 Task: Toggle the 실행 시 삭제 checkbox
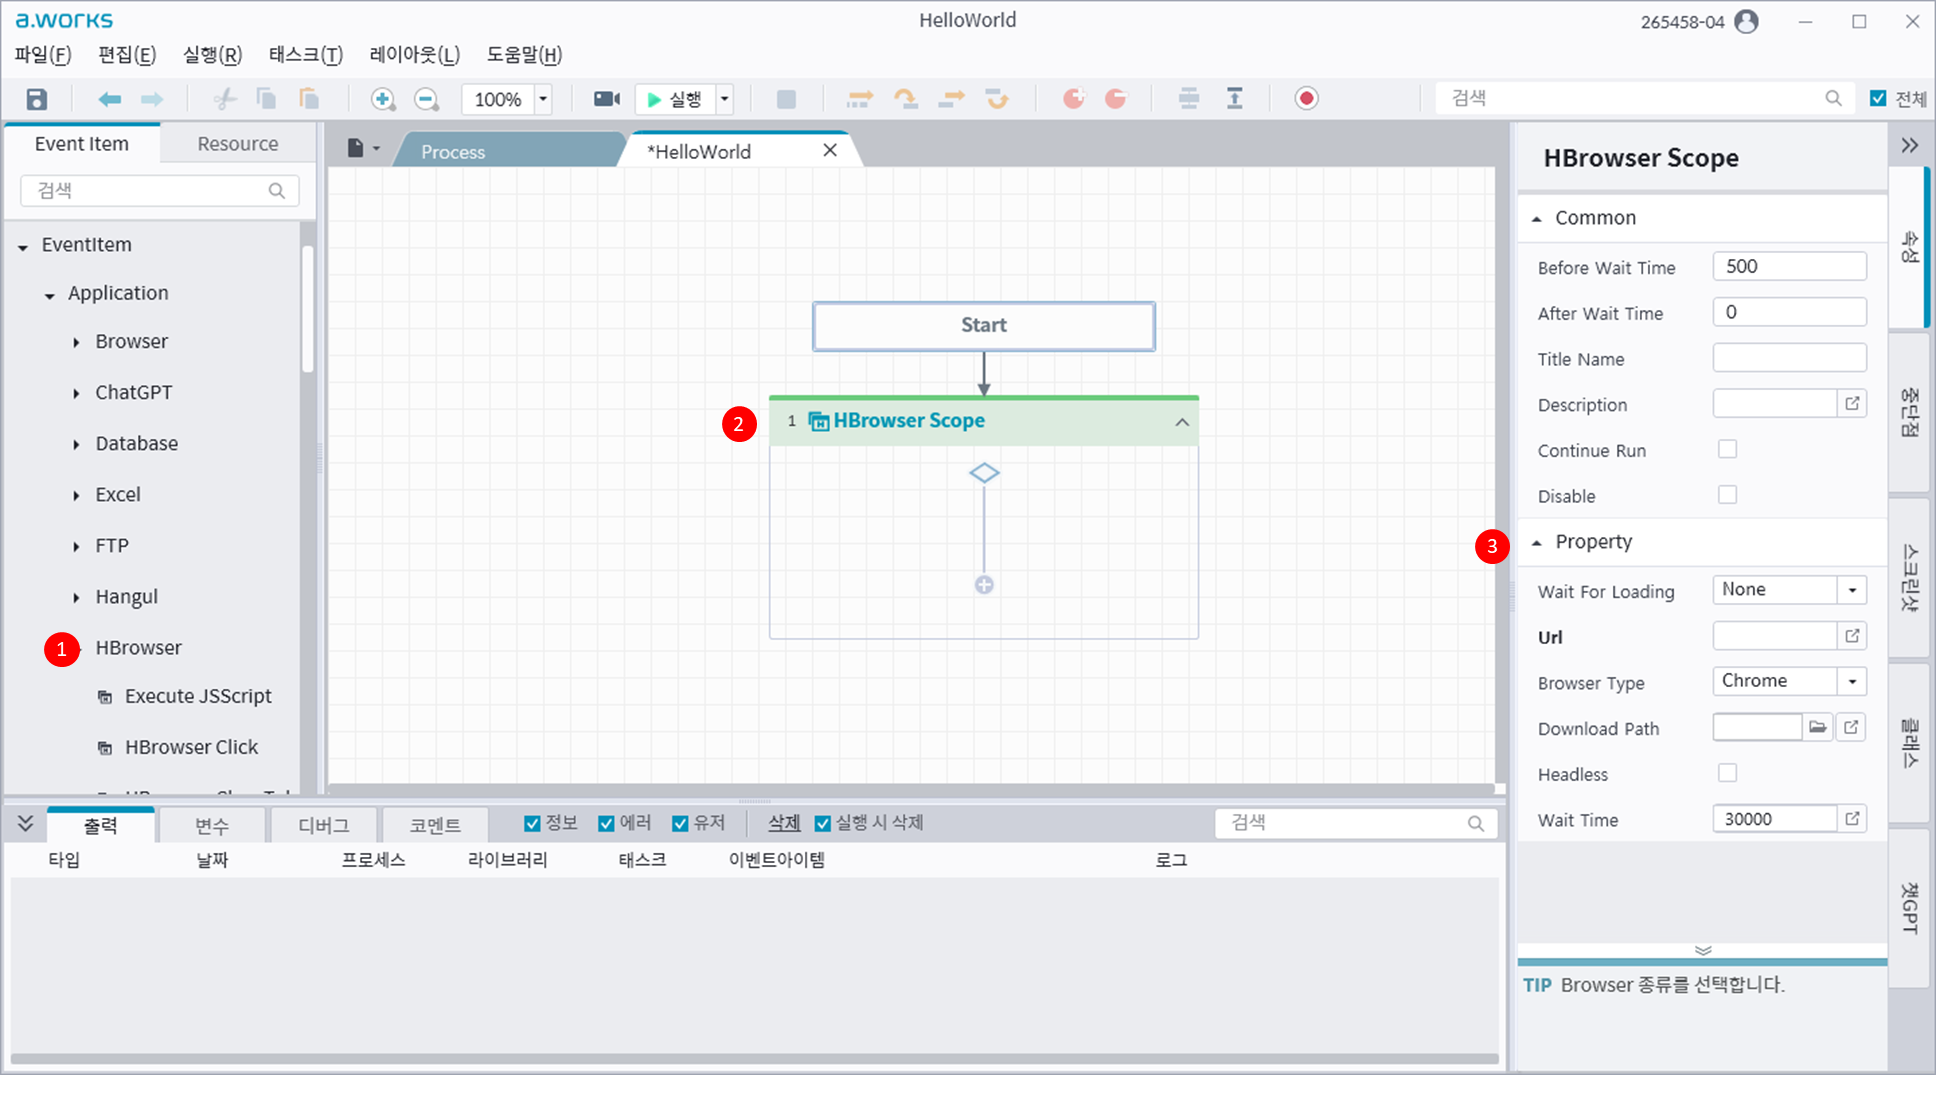tap(823, 823)
